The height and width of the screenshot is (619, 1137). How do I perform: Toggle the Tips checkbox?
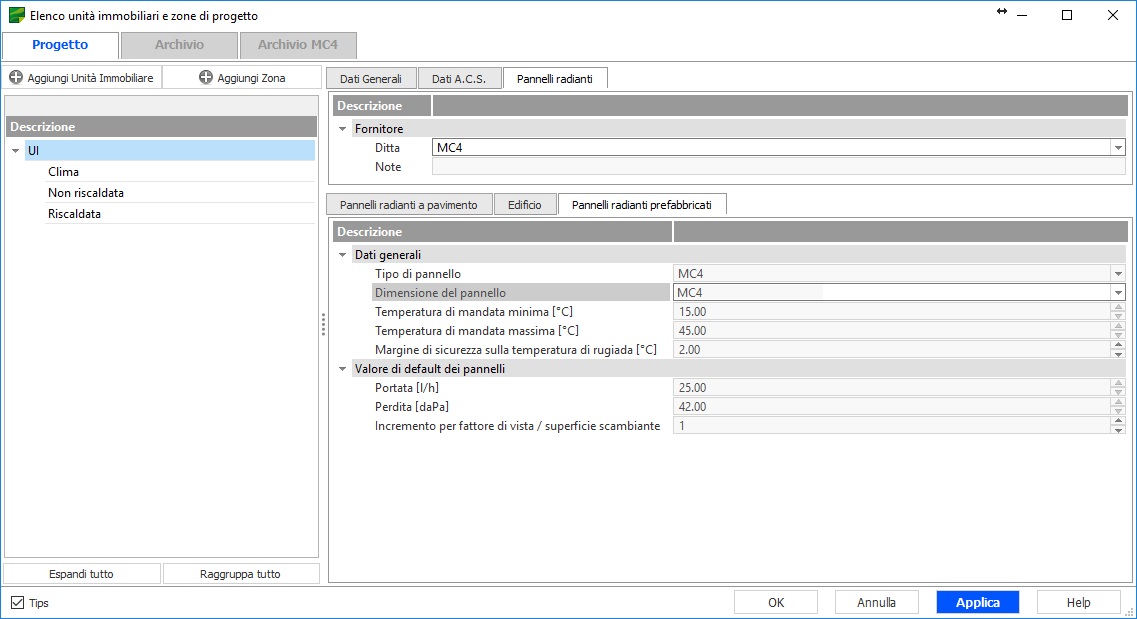pos(17,602)
